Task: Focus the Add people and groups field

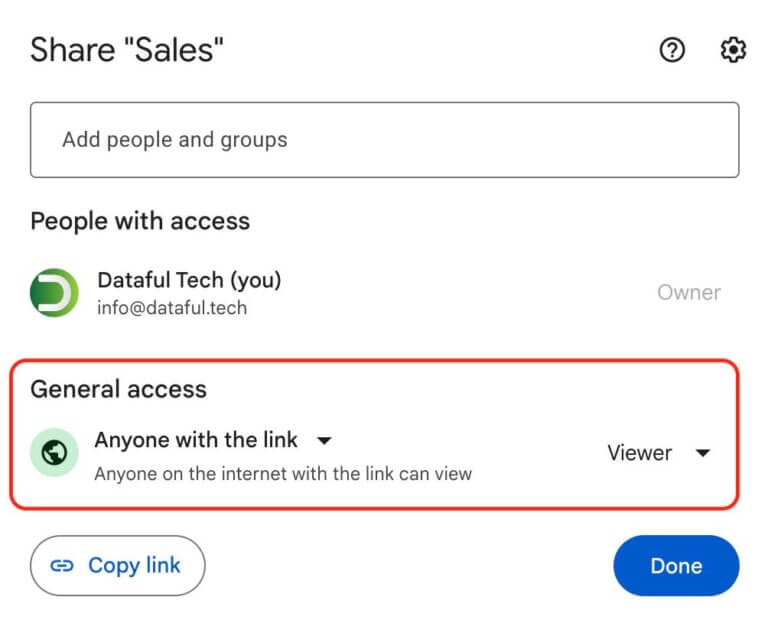Action: (x=384, y=140)
